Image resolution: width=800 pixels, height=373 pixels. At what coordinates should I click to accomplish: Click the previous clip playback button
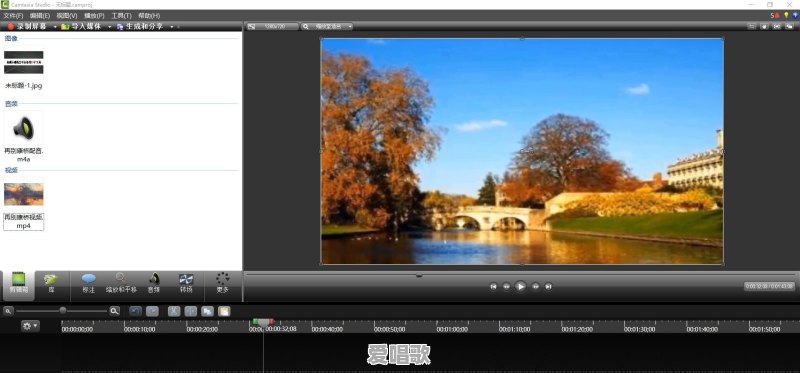click(x=493, y=287)
